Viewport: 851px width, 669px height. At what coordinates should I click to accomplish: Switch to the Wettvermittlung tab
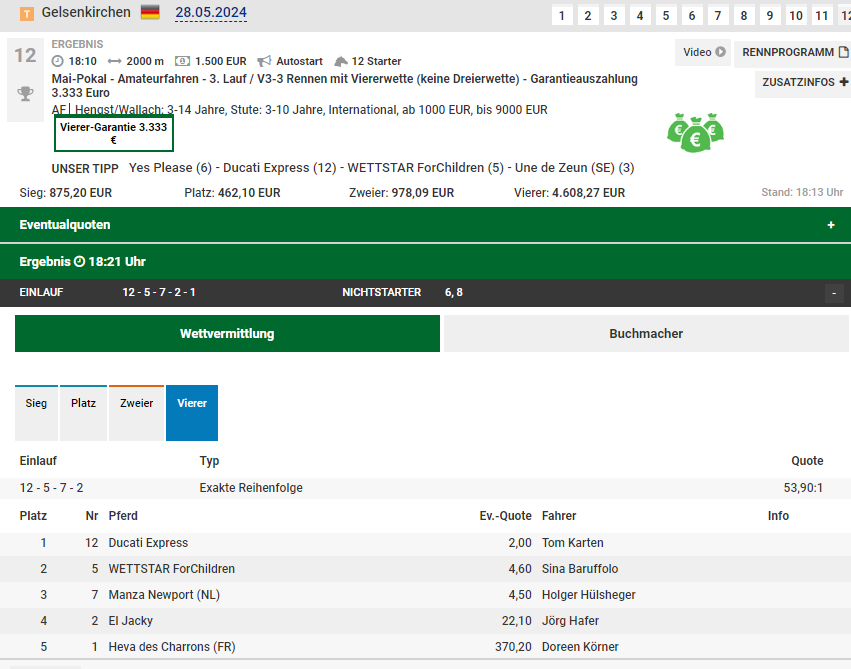(x=227, y=334)
